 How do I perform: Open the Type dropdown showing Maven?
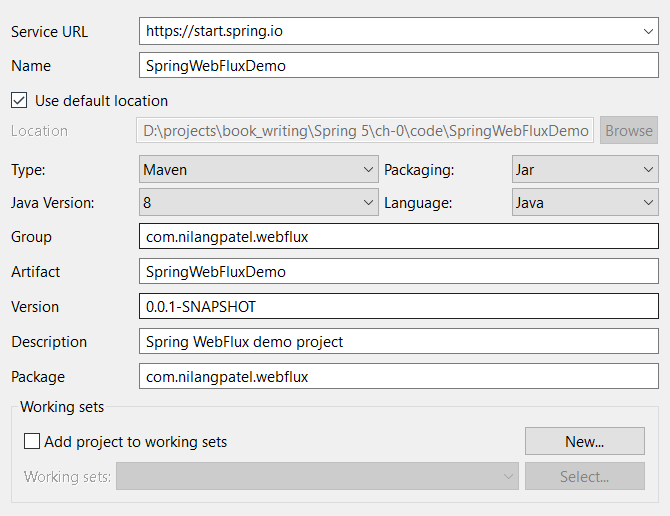(258, 170)
